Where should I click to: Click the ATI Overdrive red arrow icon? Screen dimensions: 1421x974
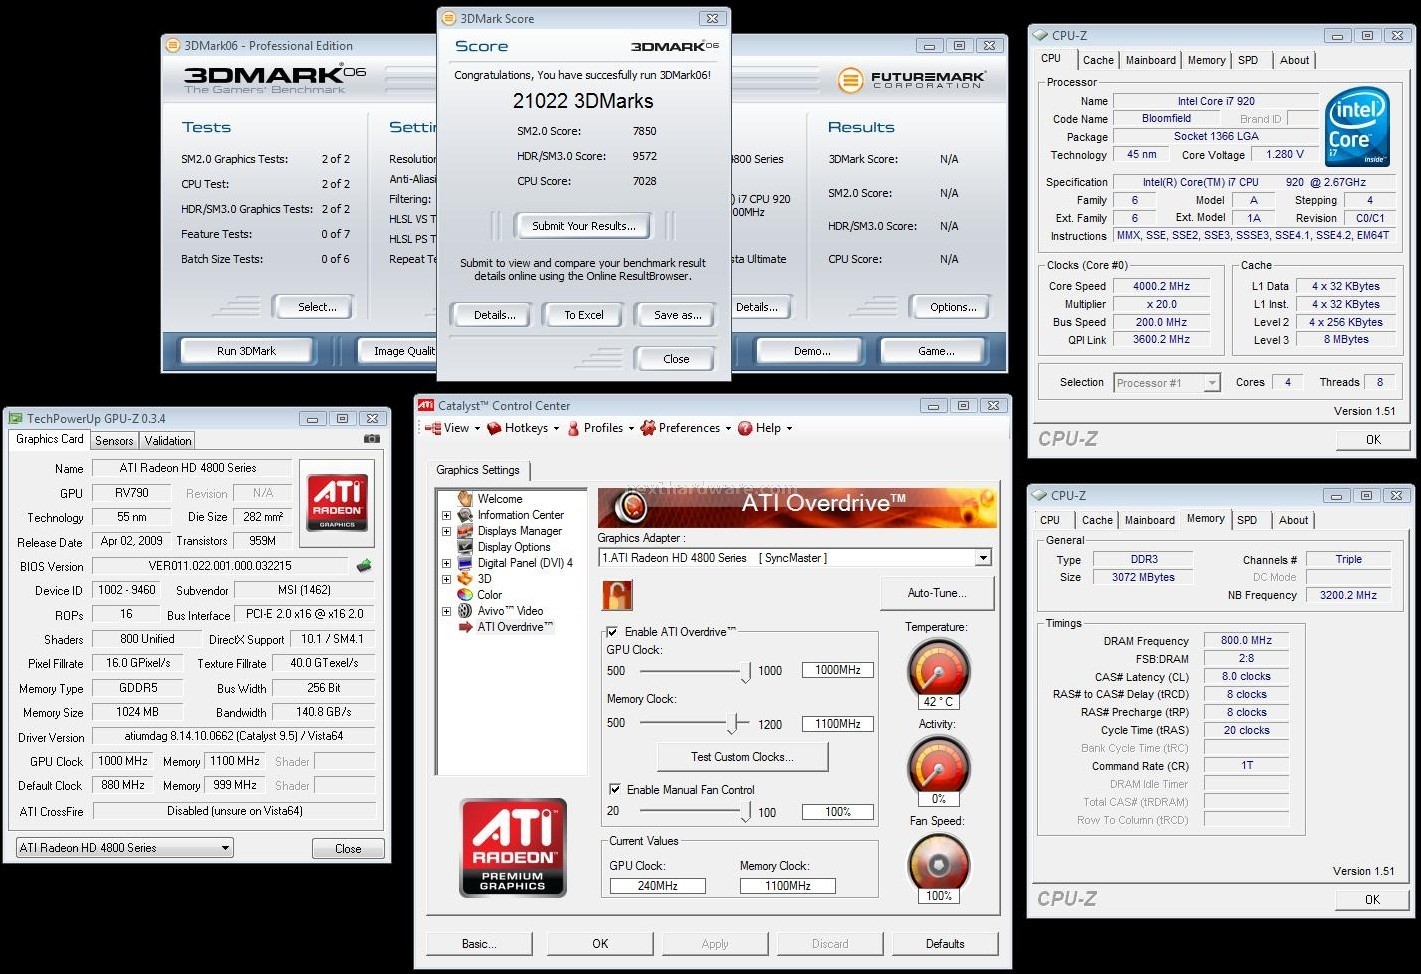[465, 627]
